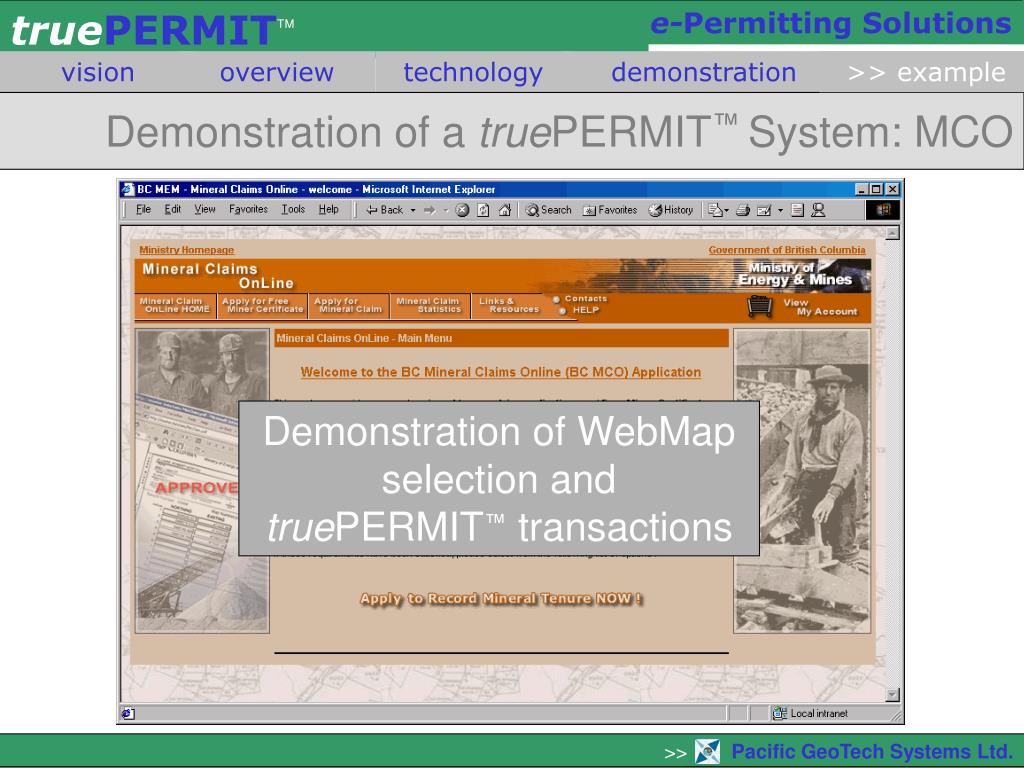Open the Edit menu
Image resolution: width=1024 pixels, height=768 pixels.
[172, 209]
